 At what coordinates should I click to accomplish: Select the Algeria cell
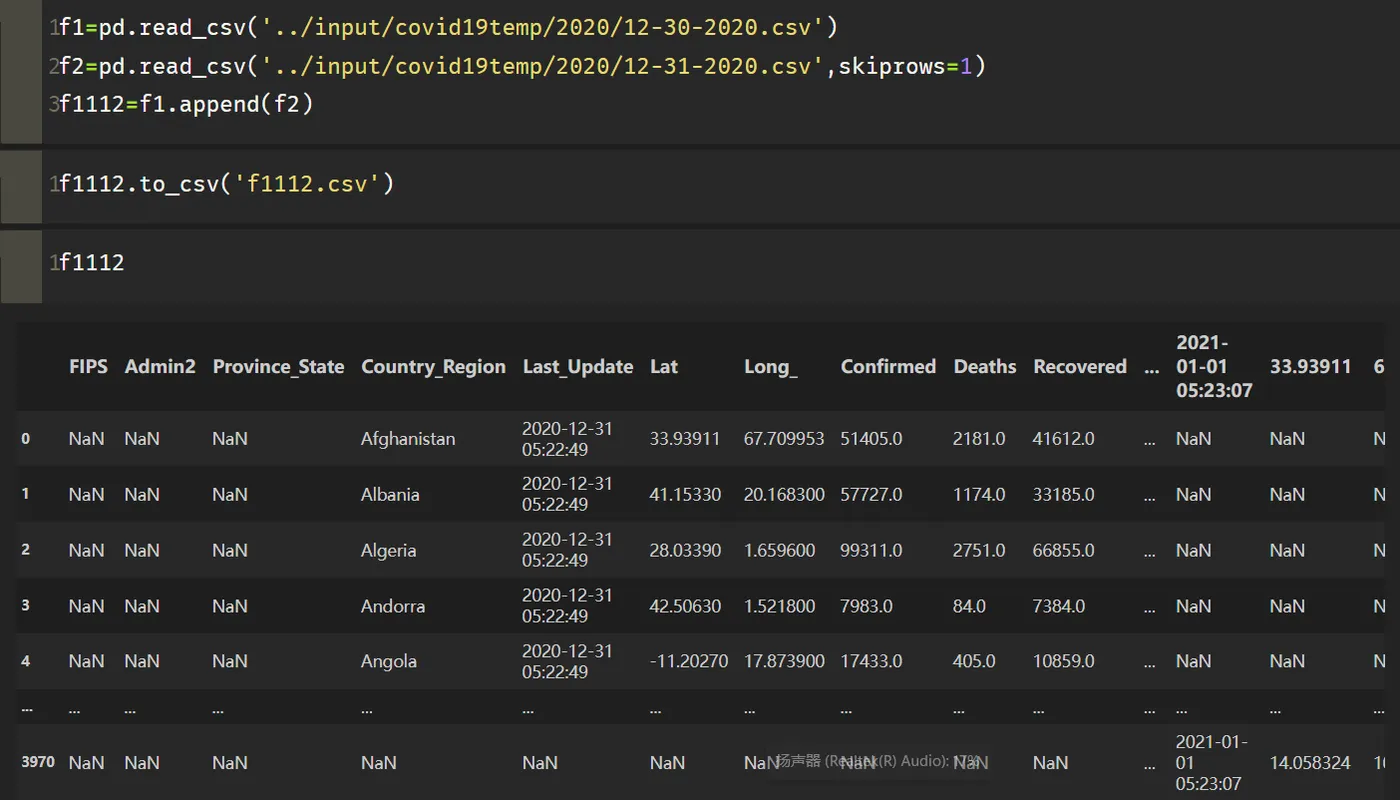tap(388, 551)
